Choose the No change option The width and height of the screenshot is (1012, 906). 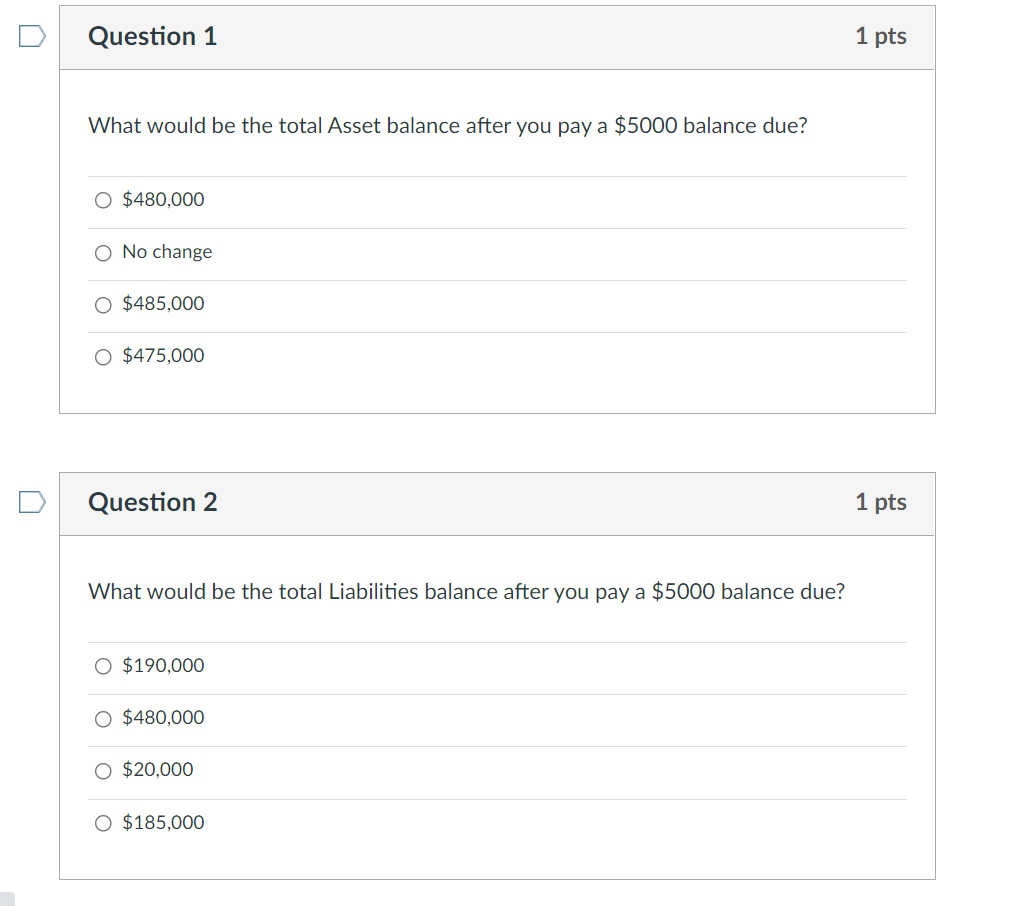point(103,252)
